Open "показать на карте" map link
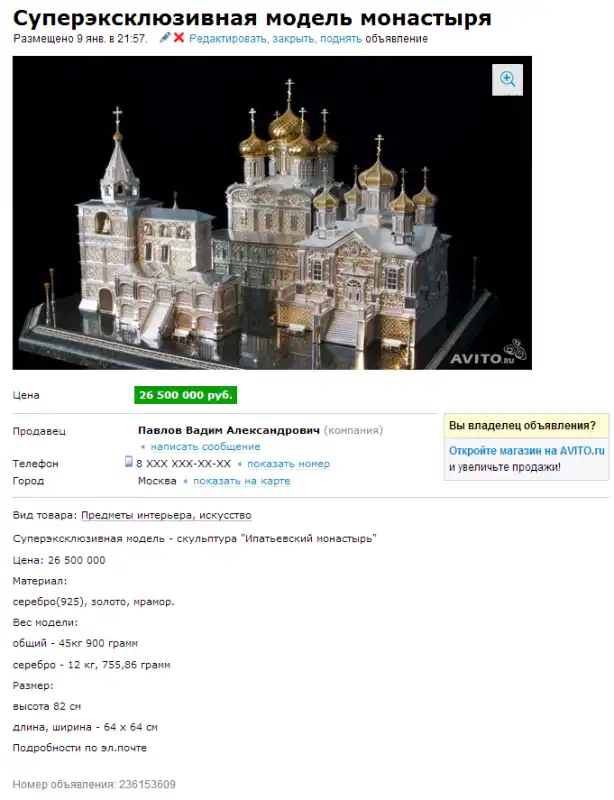 click(x=241, y=481)
